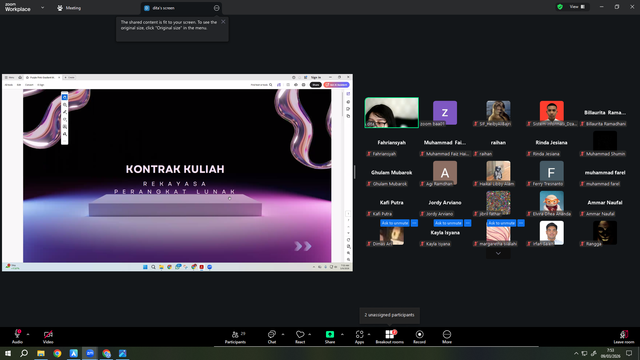Unmute using the Audio microphone icon
Viewport: 640px width, 360px height.
click(17, 334)
